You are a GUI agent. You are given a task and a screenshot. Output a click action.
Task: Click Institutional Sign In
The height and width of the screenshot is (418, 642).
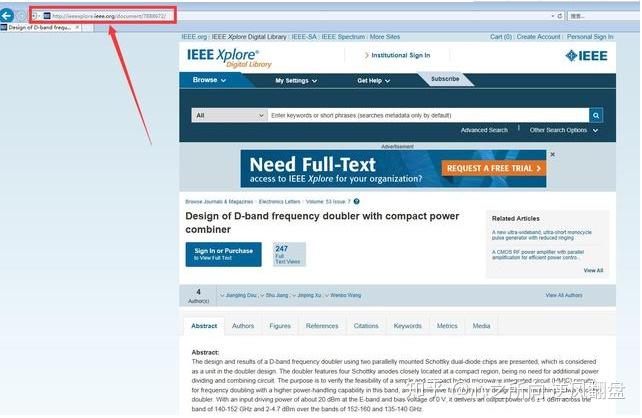point(400,55)
